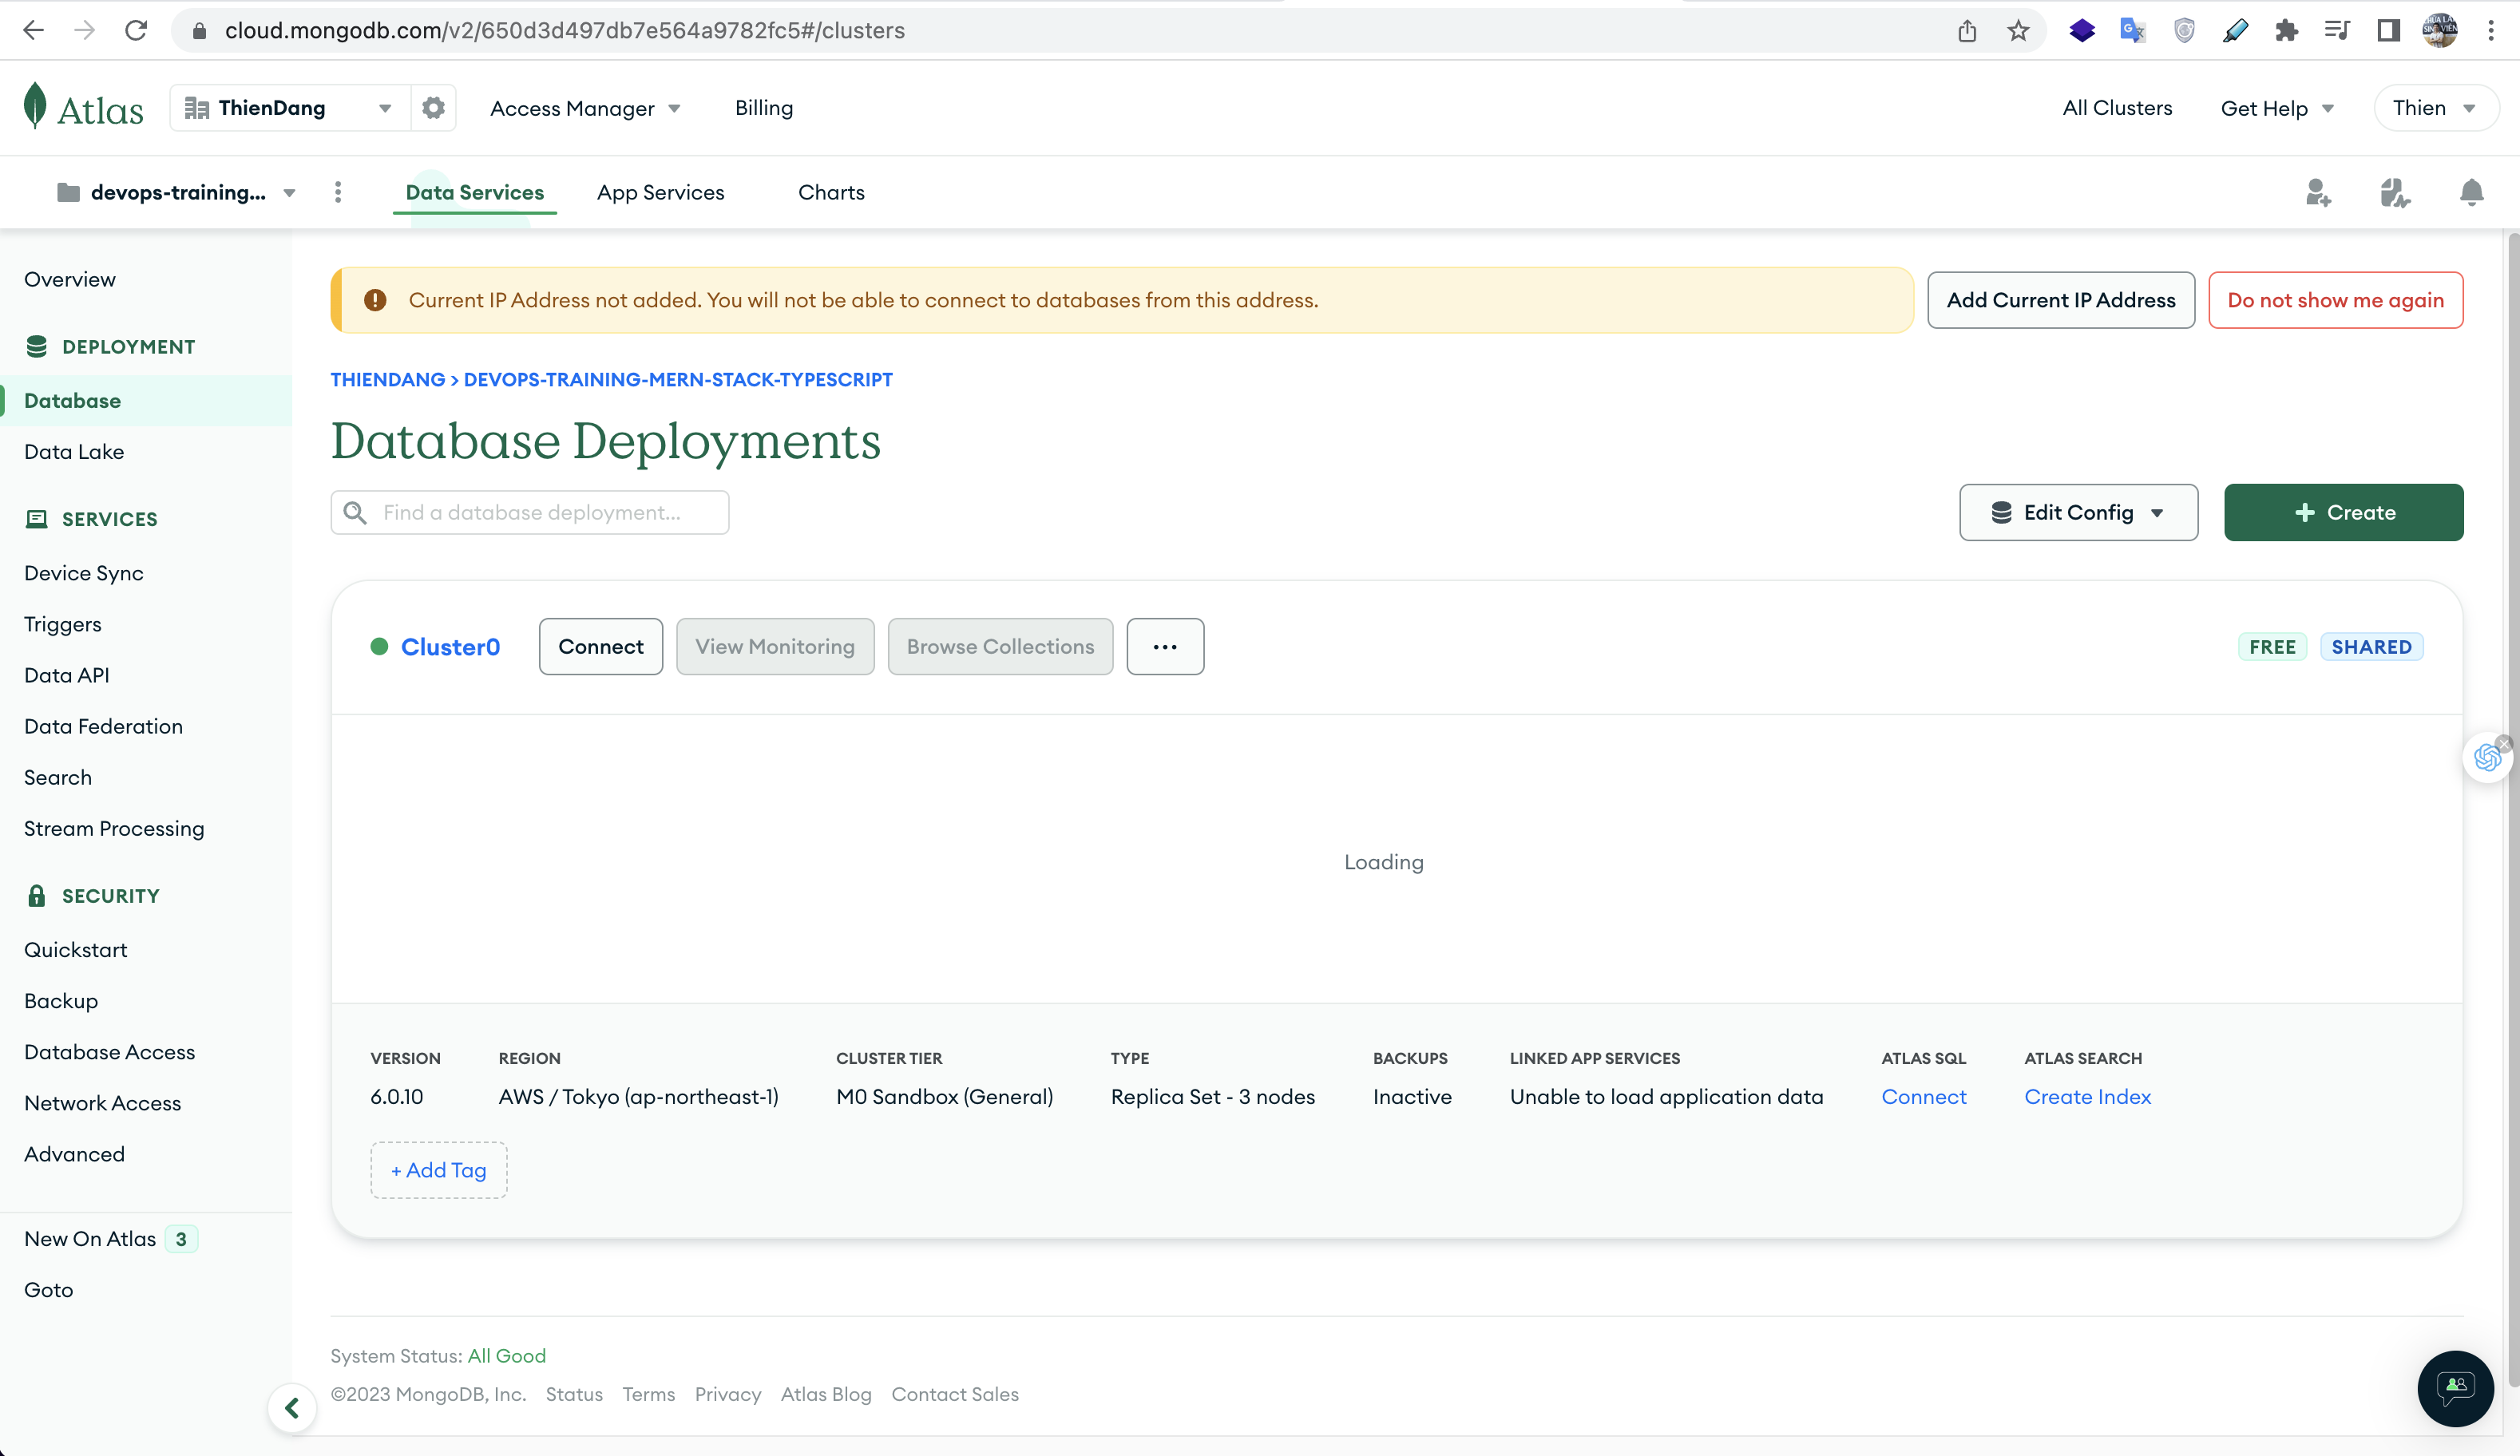Click the All Good system status link
The height and width of the screenshot is (1456, 2520).
506,1356
